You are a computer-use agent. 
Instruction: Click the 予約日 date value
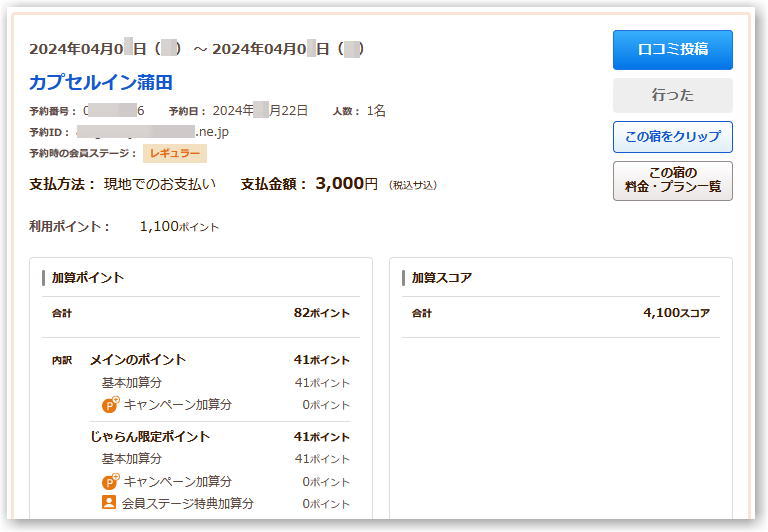click(260, 110)
